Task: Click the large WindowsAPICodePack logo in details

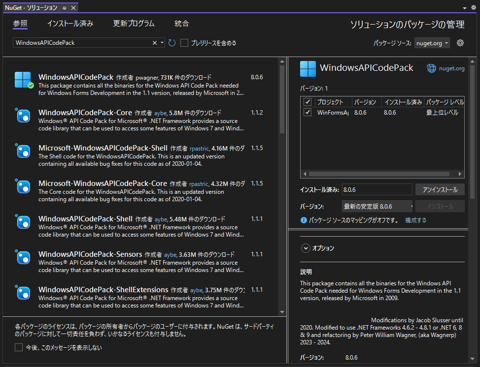Action: click(308, 69)
